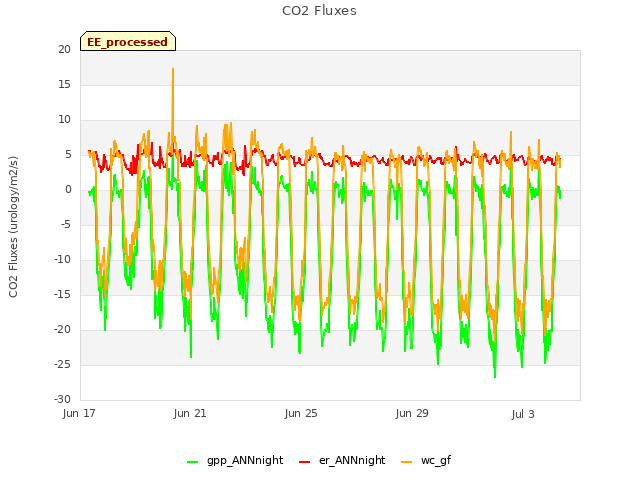
Task: Click the Jun 21 x-axis label
Action: point(190,413)
